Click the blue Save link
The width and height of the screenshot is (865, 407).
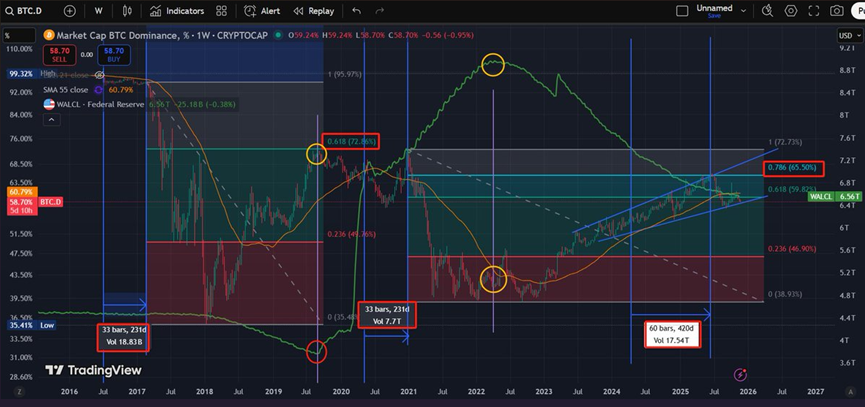[x=714, y=16]
